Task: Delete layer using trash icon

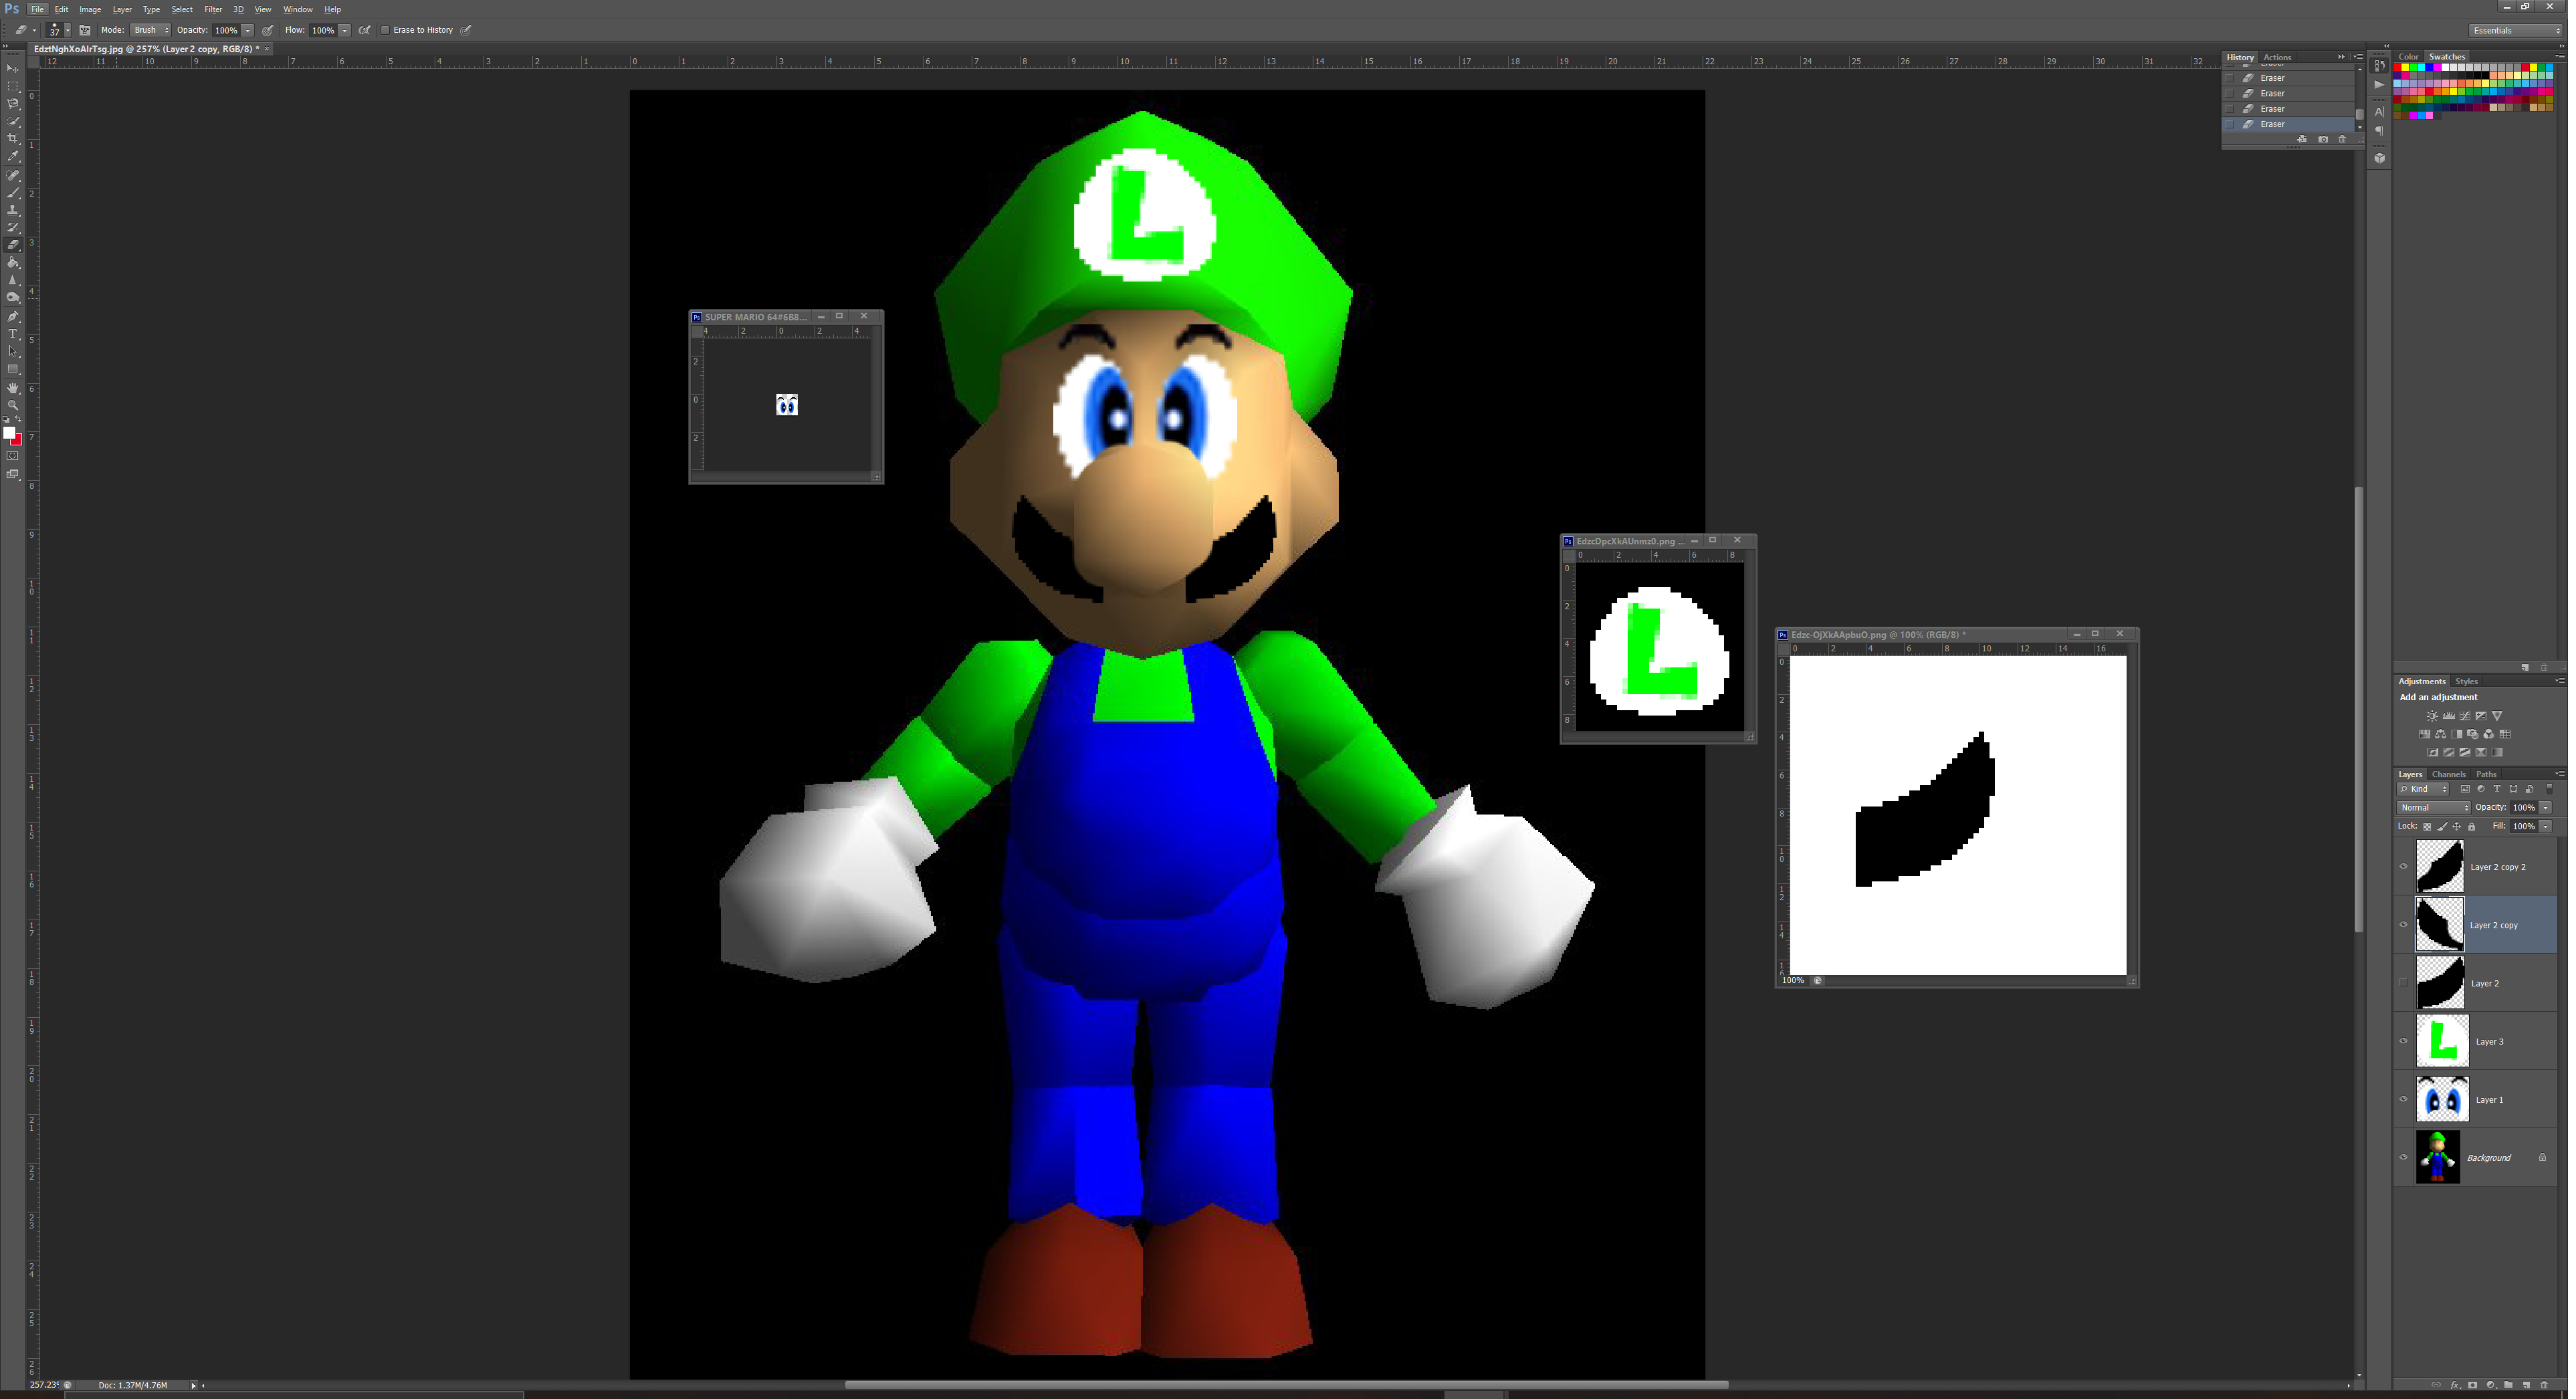Action: click(2544, 1385)
